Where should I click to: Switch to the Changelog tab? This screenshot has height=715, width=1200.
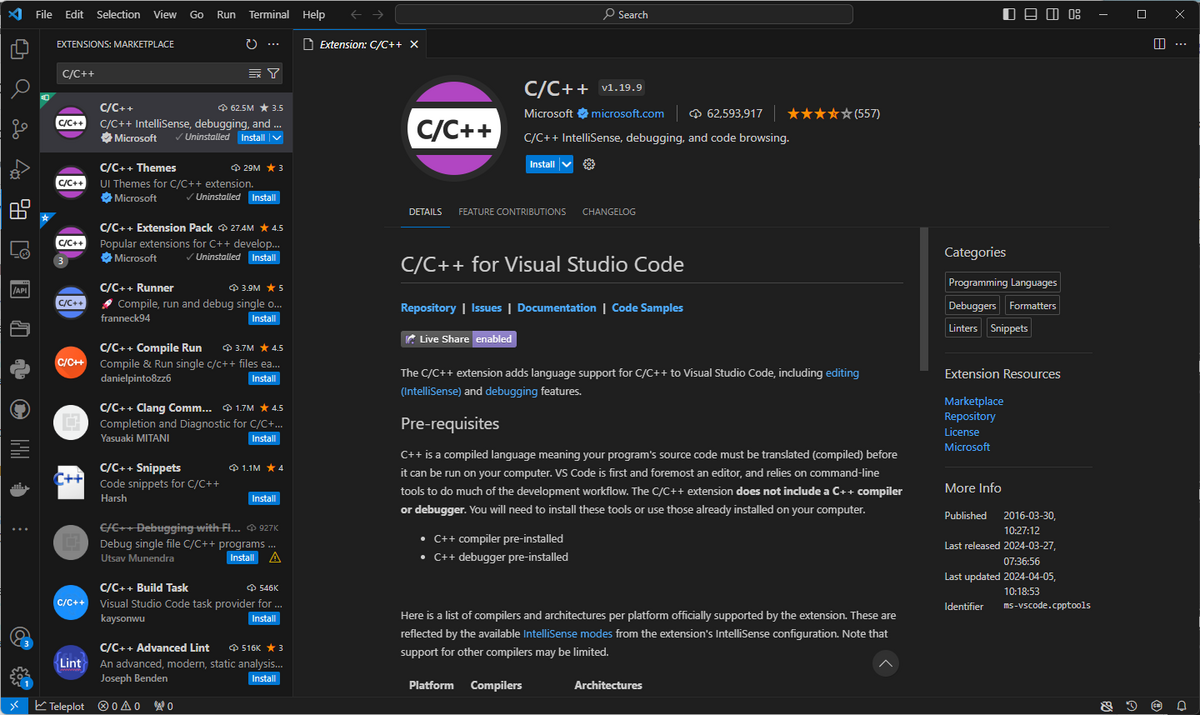(x=609, y=212)
